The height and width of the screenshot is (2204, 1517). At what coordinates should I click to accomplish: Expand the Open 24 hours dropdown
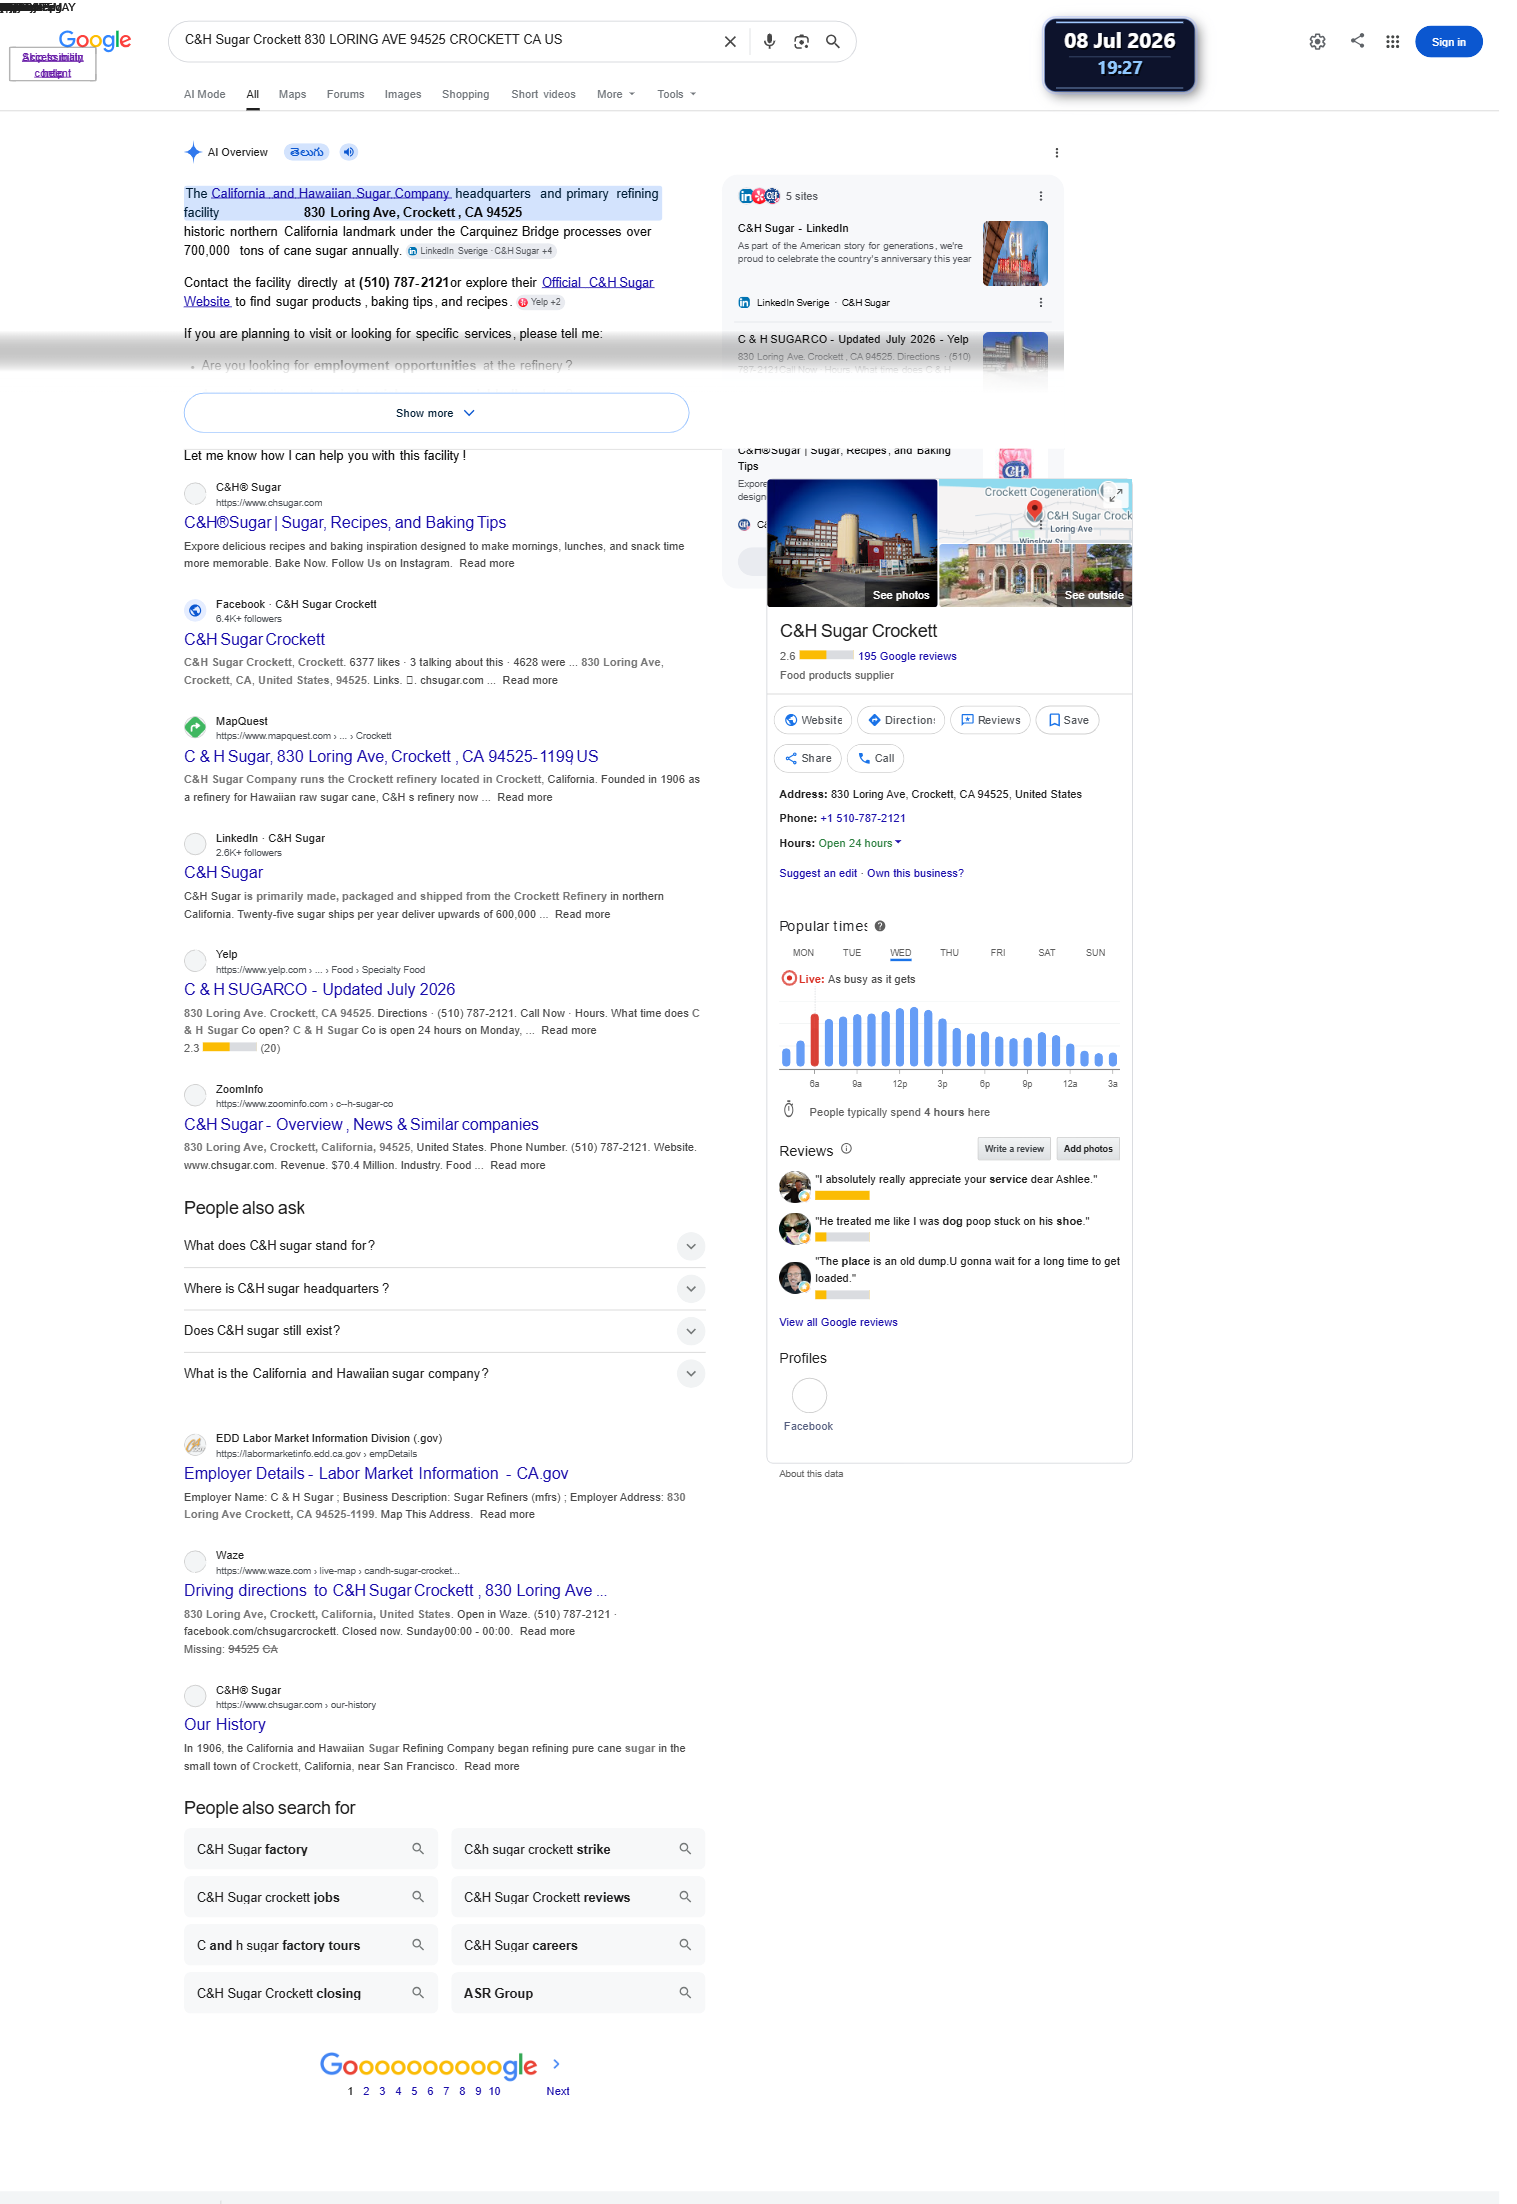click(x=860, y=843)
